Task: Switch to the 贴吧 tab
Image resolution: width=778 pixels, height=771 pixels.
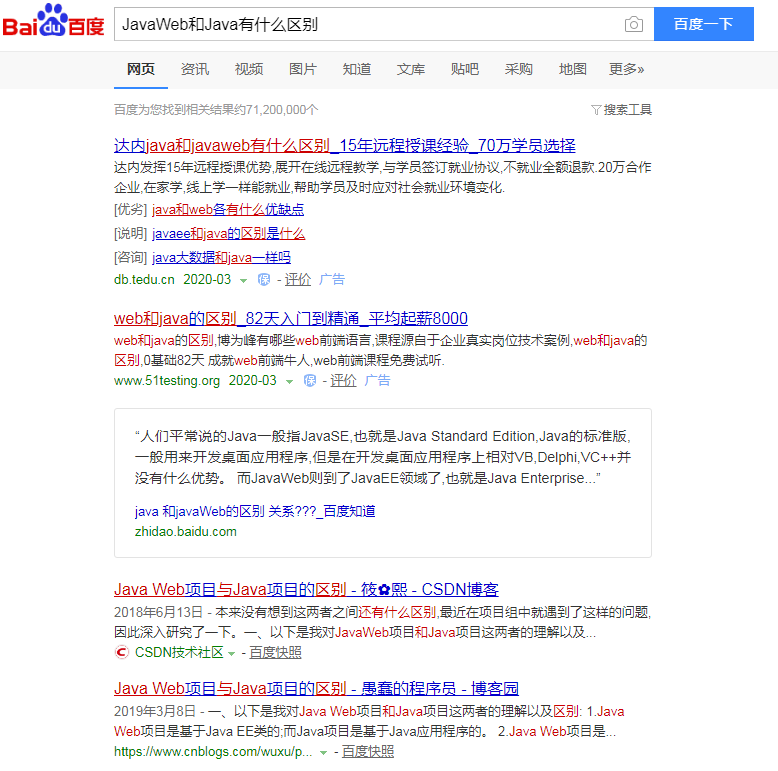Action: coord(465,69)
